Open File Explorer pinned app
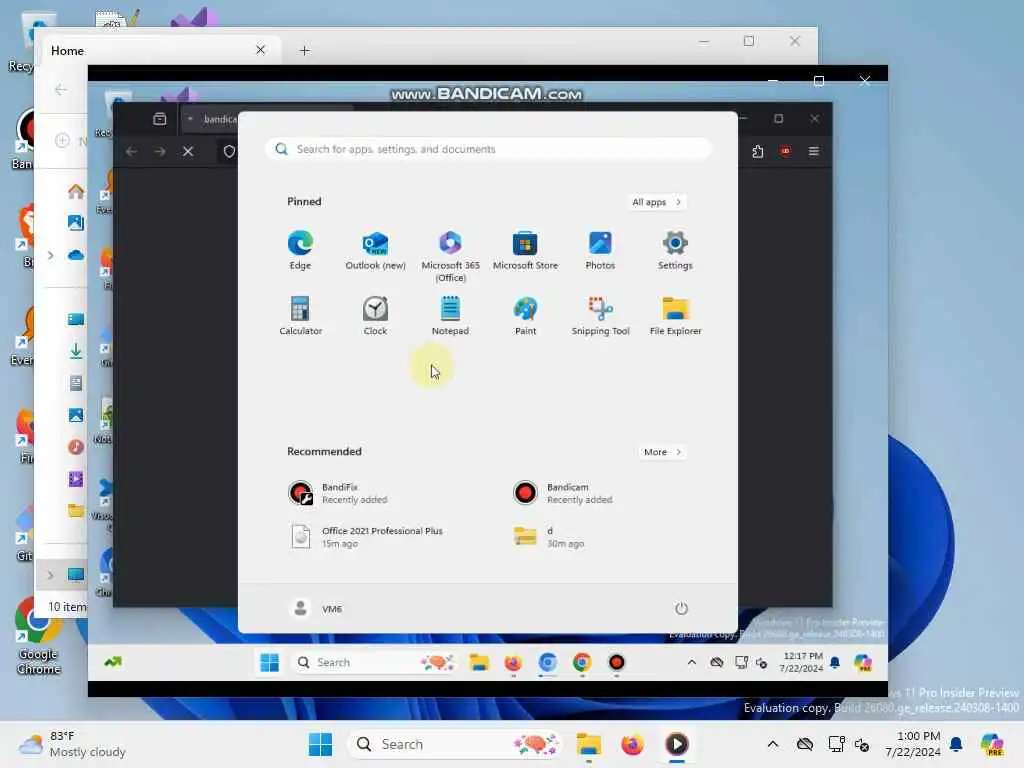The image size is (1024, 768). coord(675,315)
